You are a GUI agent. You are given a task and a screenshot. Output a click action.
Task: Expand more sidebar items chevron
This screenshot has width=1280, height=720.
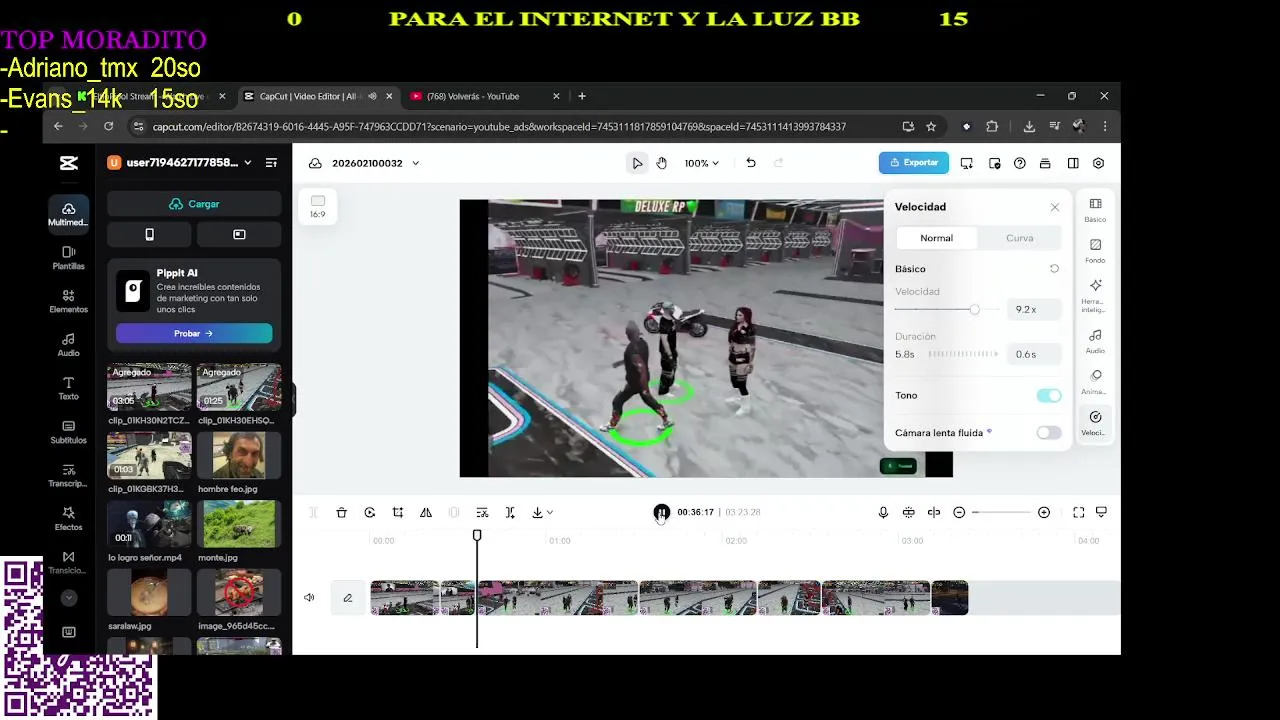pos(69,598)
